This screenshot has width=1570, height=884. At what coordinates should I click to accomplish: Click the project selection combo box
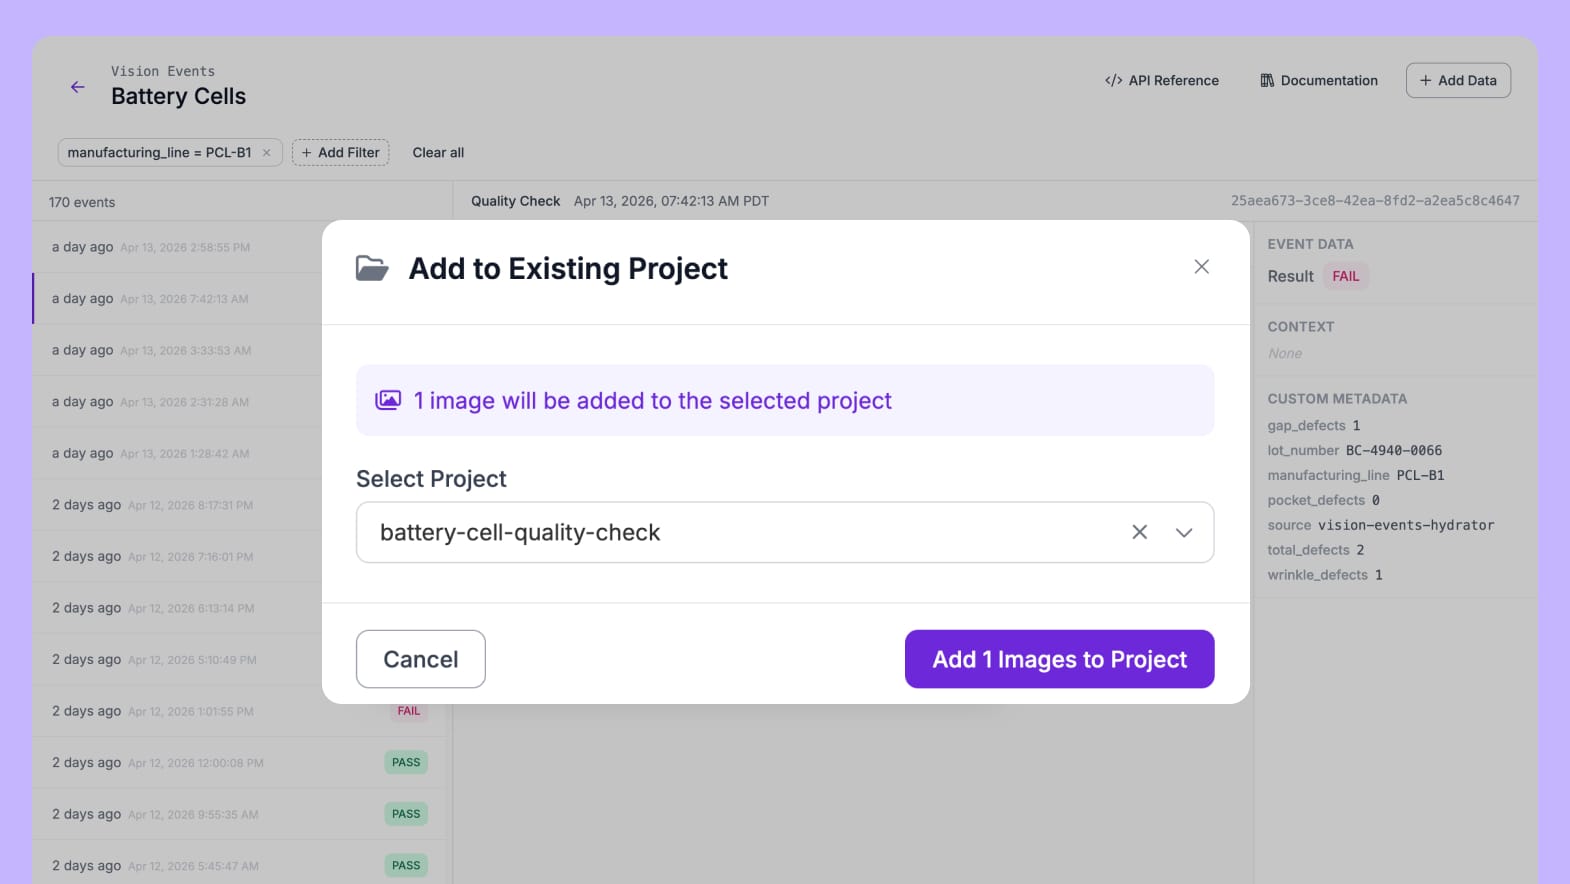[740, 532]
